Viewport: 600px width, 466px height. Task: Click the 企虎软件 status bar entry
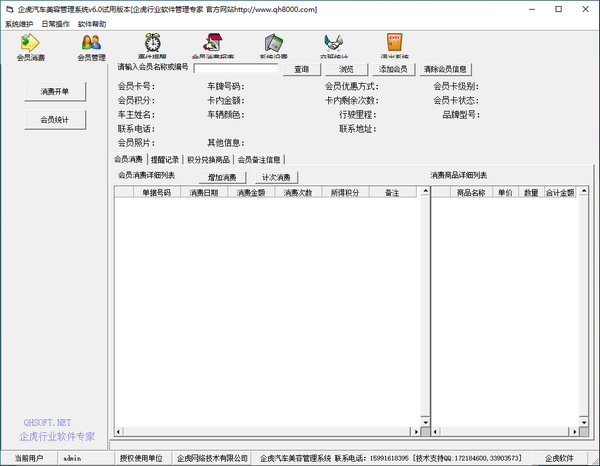click(559, 458)
